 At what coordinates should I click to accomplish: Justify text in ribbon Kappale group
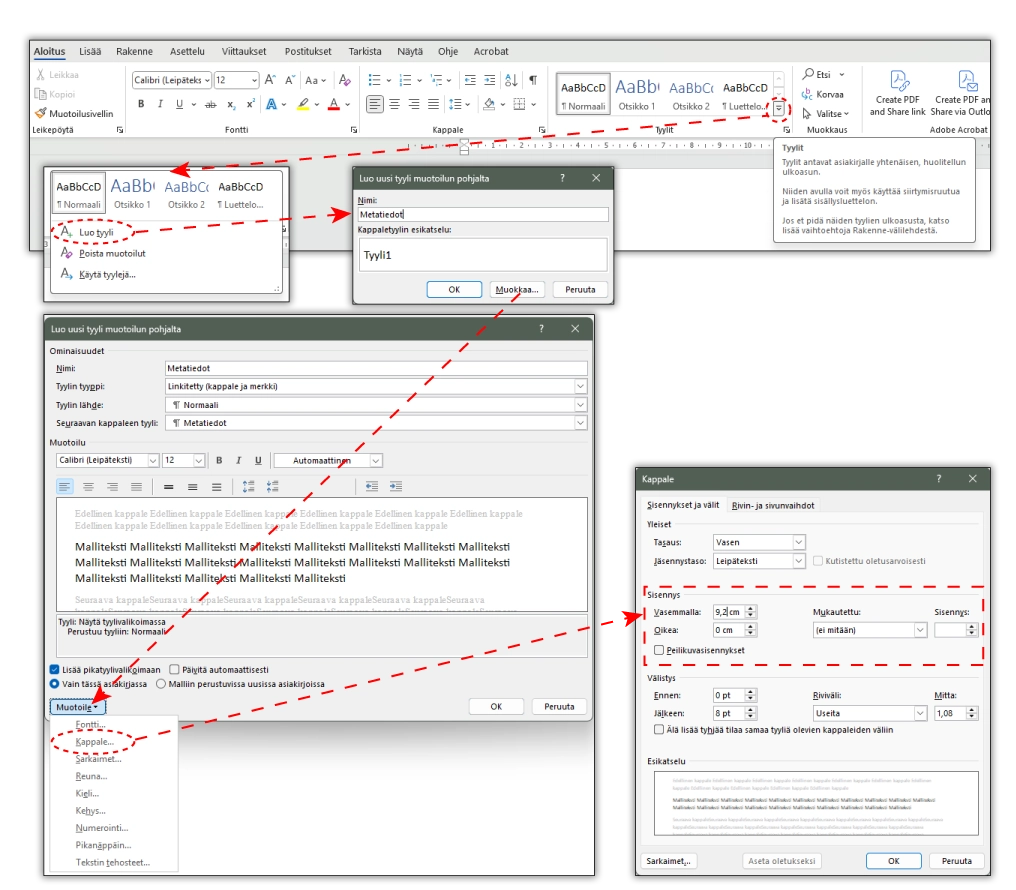(x=433, y=104)
